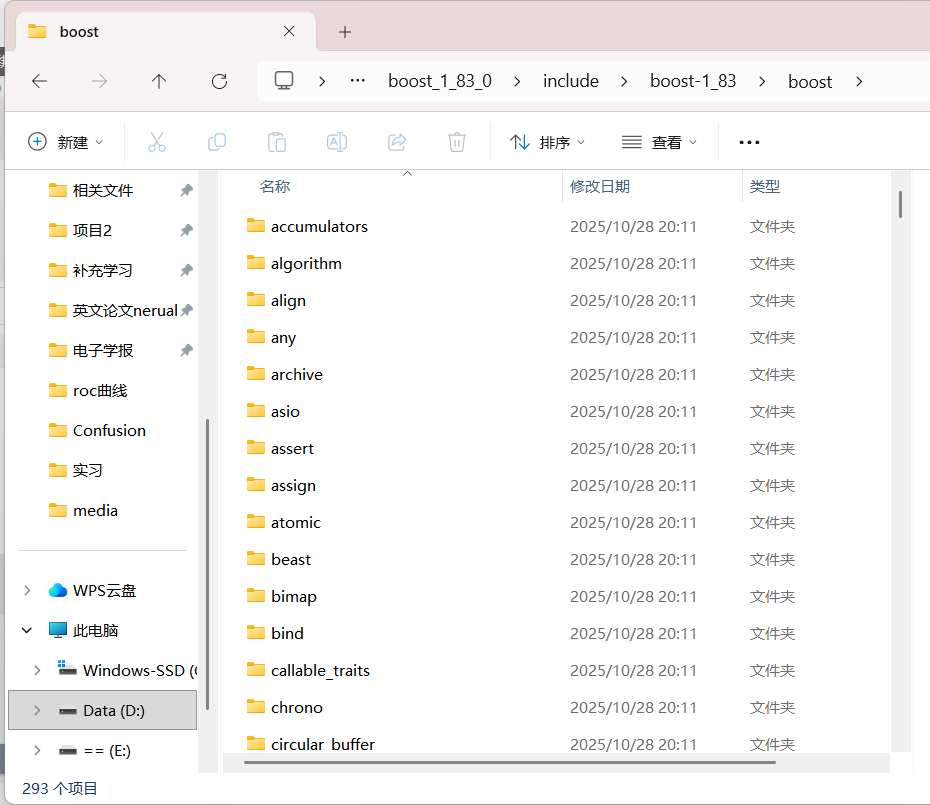Click the Rename toolbar icon
930x805 pixels.
(337, 142)
